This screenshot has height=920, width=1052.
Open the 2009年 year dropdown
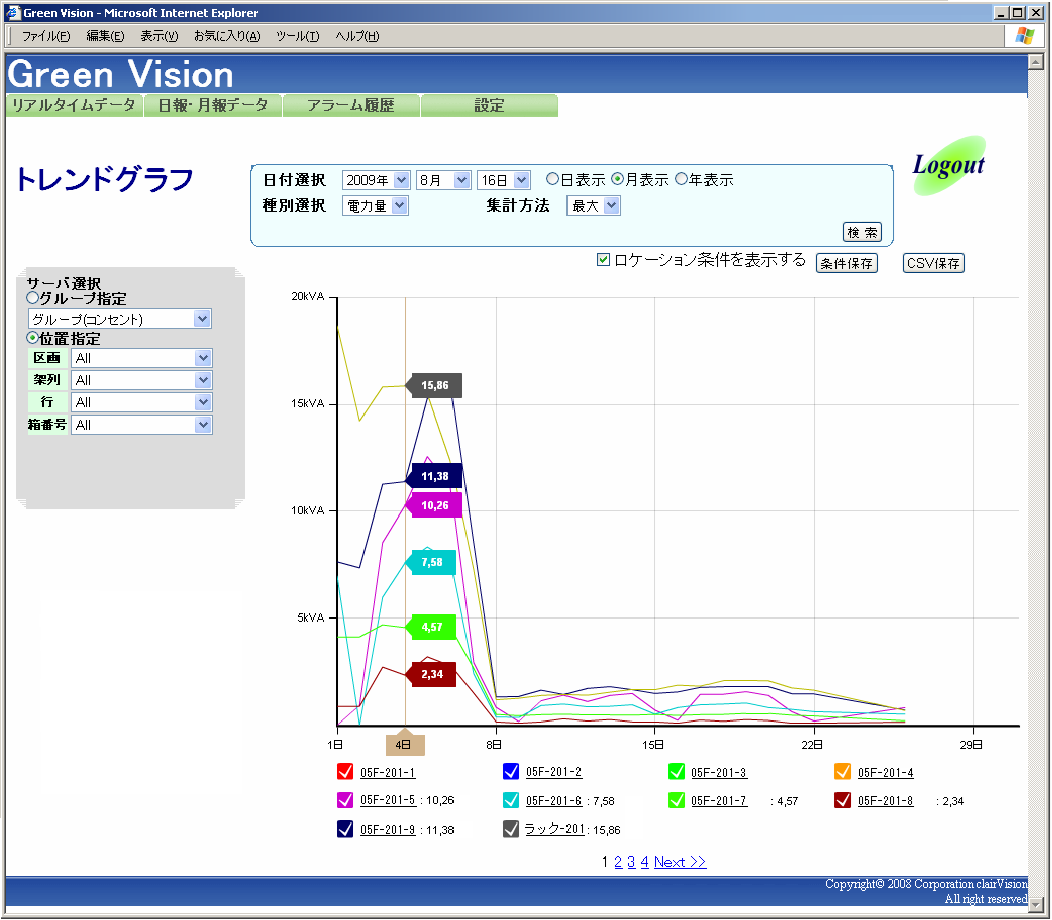376,180
